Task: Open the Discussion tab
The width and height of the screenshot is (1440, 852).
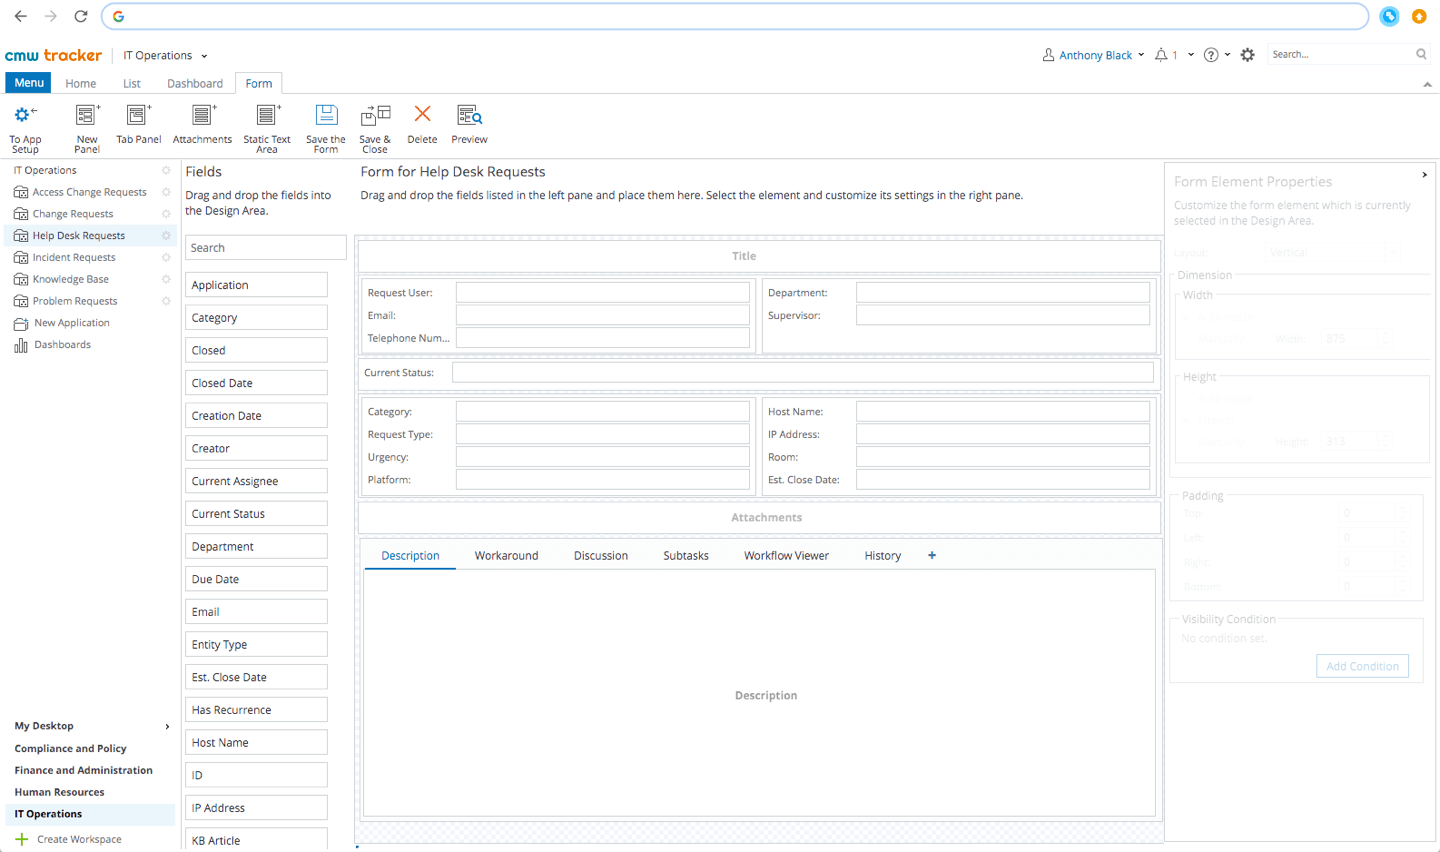Action: point(601,556)
